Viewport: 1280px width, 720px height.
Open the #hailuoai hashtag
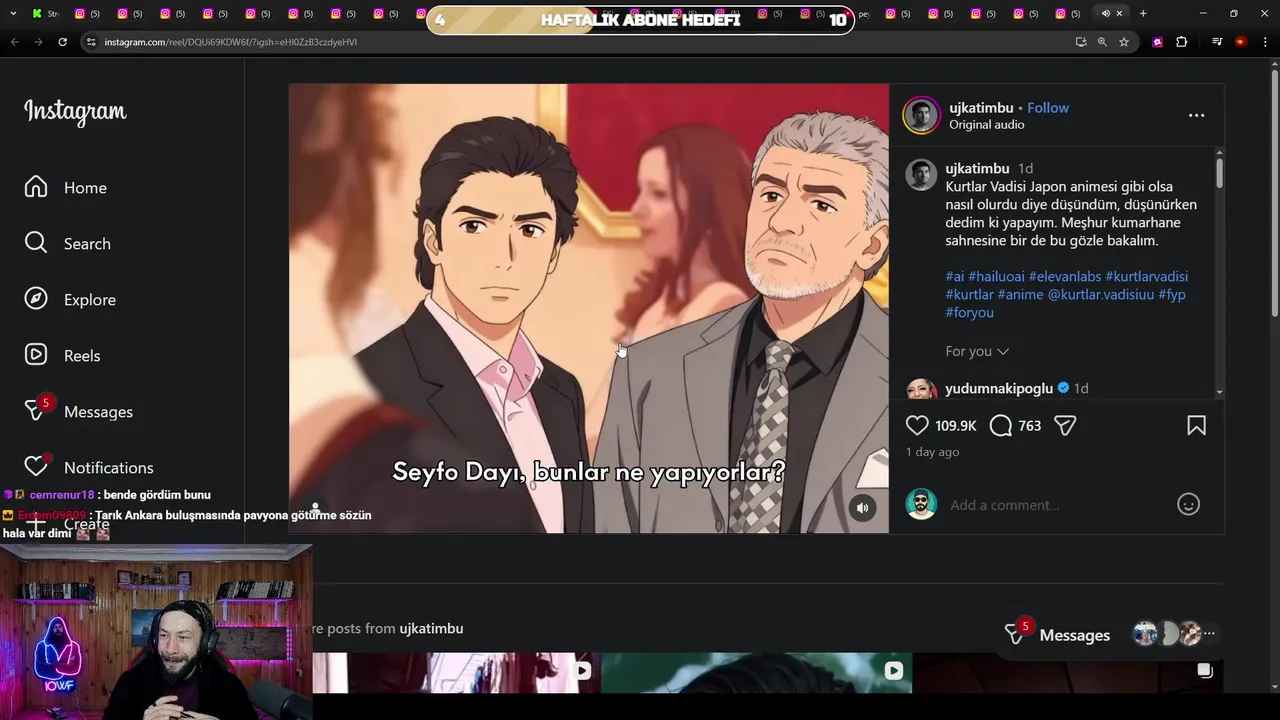coord(996,277)
